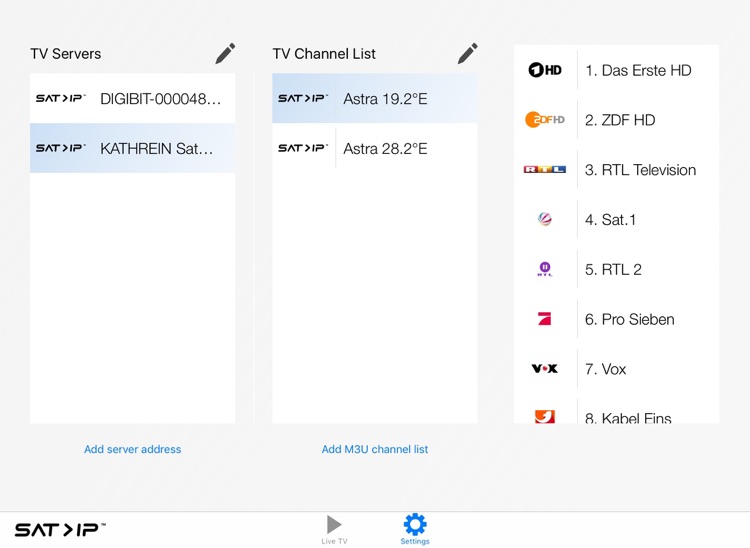Tap the Sat.1 ball logo
Image resolution: width=750 pixels, height=548 pixels.
tap(545, 219)
